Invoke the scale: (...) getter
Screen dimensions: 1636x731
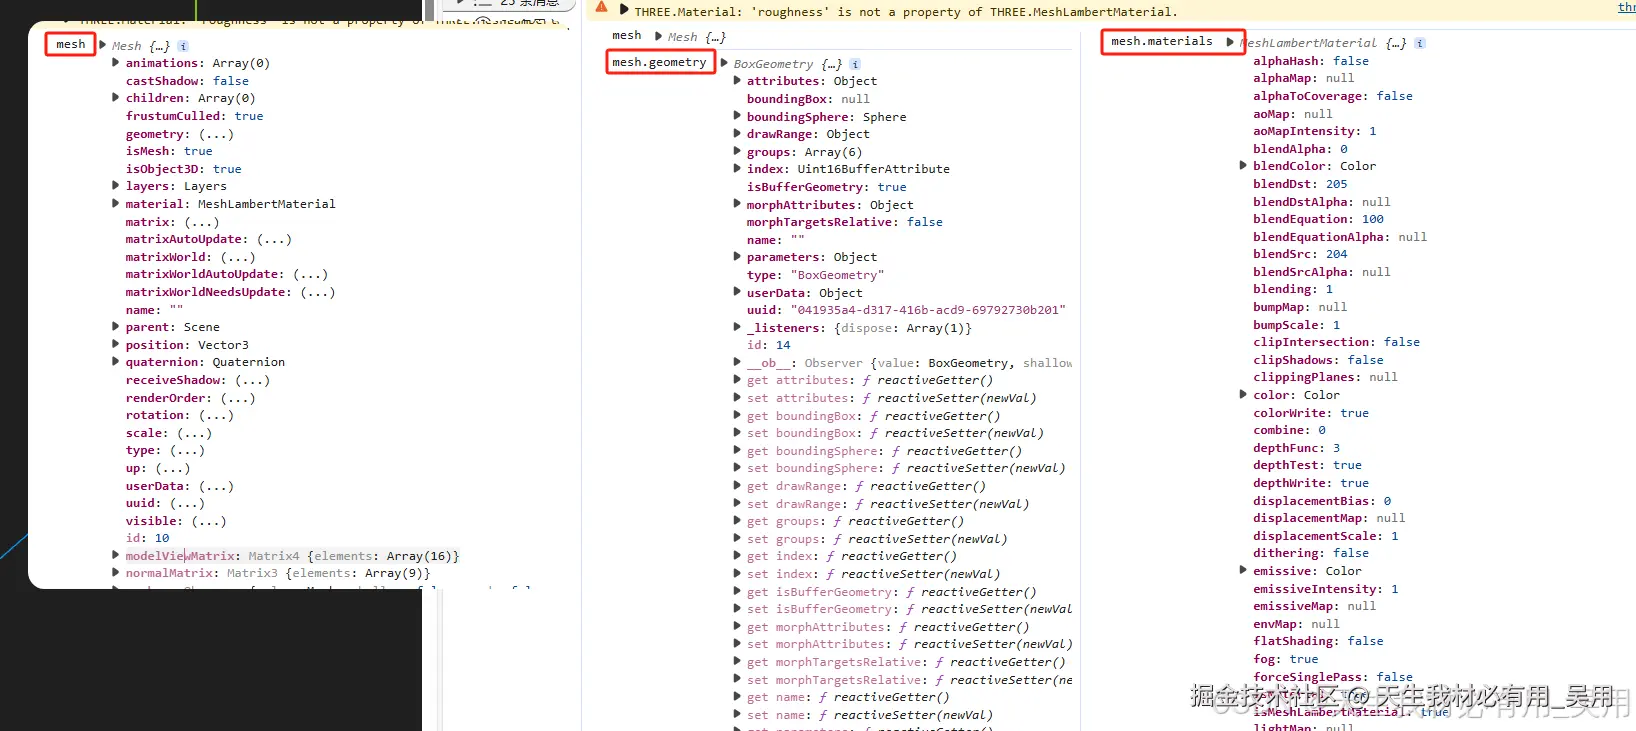tap(194, 433)
